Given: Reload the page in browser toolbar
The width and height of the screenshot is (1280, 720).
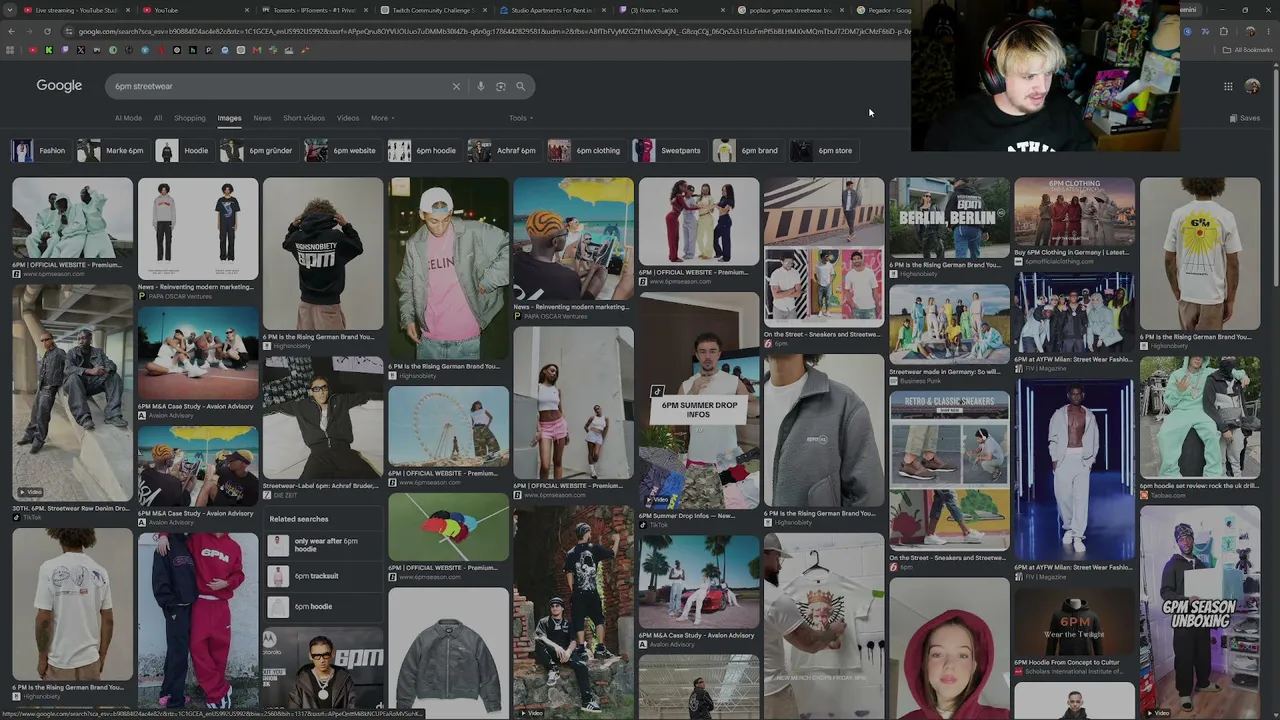Looking at the screenshot, I should tap(47, 31).
